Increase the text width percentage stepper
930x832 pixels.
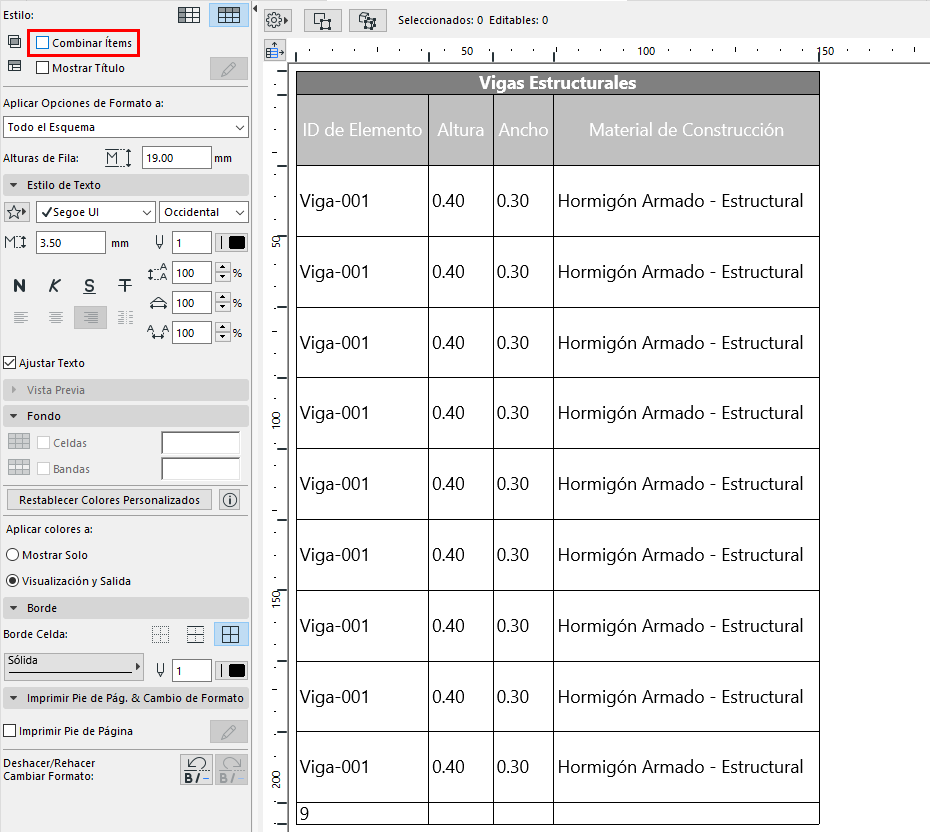pyautogui.click(x=223, y=298)
